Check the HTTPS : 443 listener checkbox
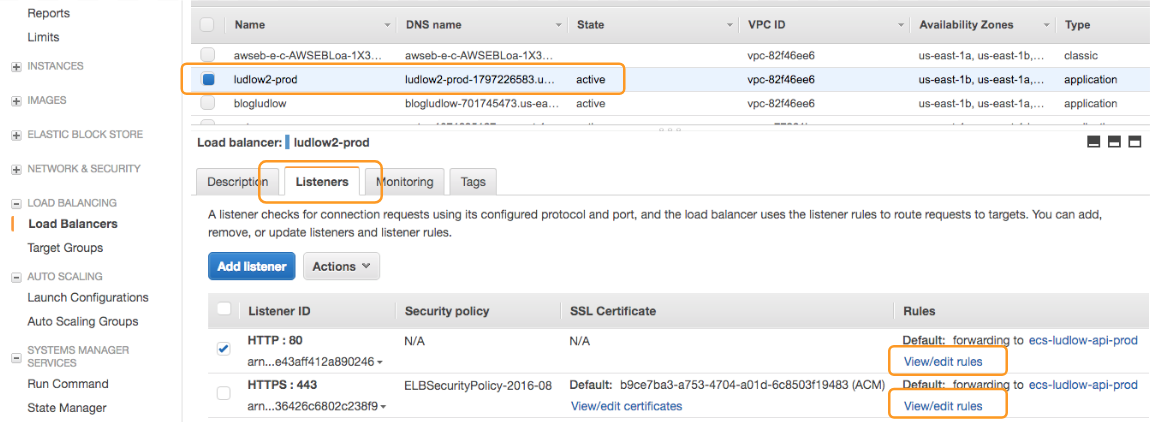This screenshot has width=1152, height=422. tap(224, 393)
